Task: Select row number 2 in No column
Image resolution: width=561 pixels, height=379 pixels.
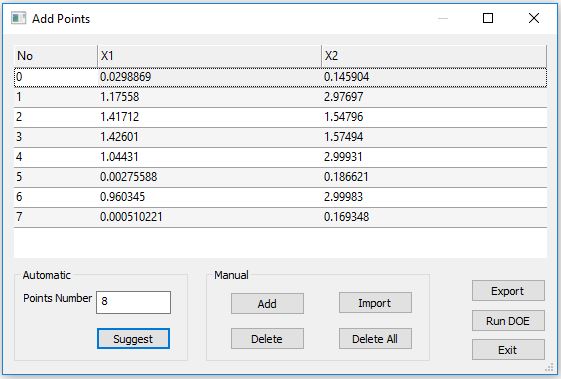Action: tap(19, 117)
